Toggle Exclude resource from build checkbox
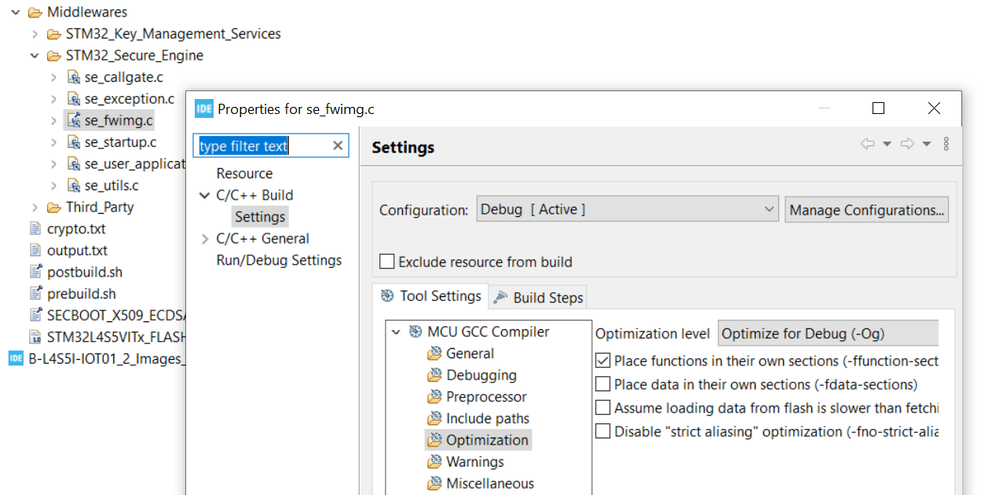Viewport: 999px width, 495px height. tap(387, 262)
